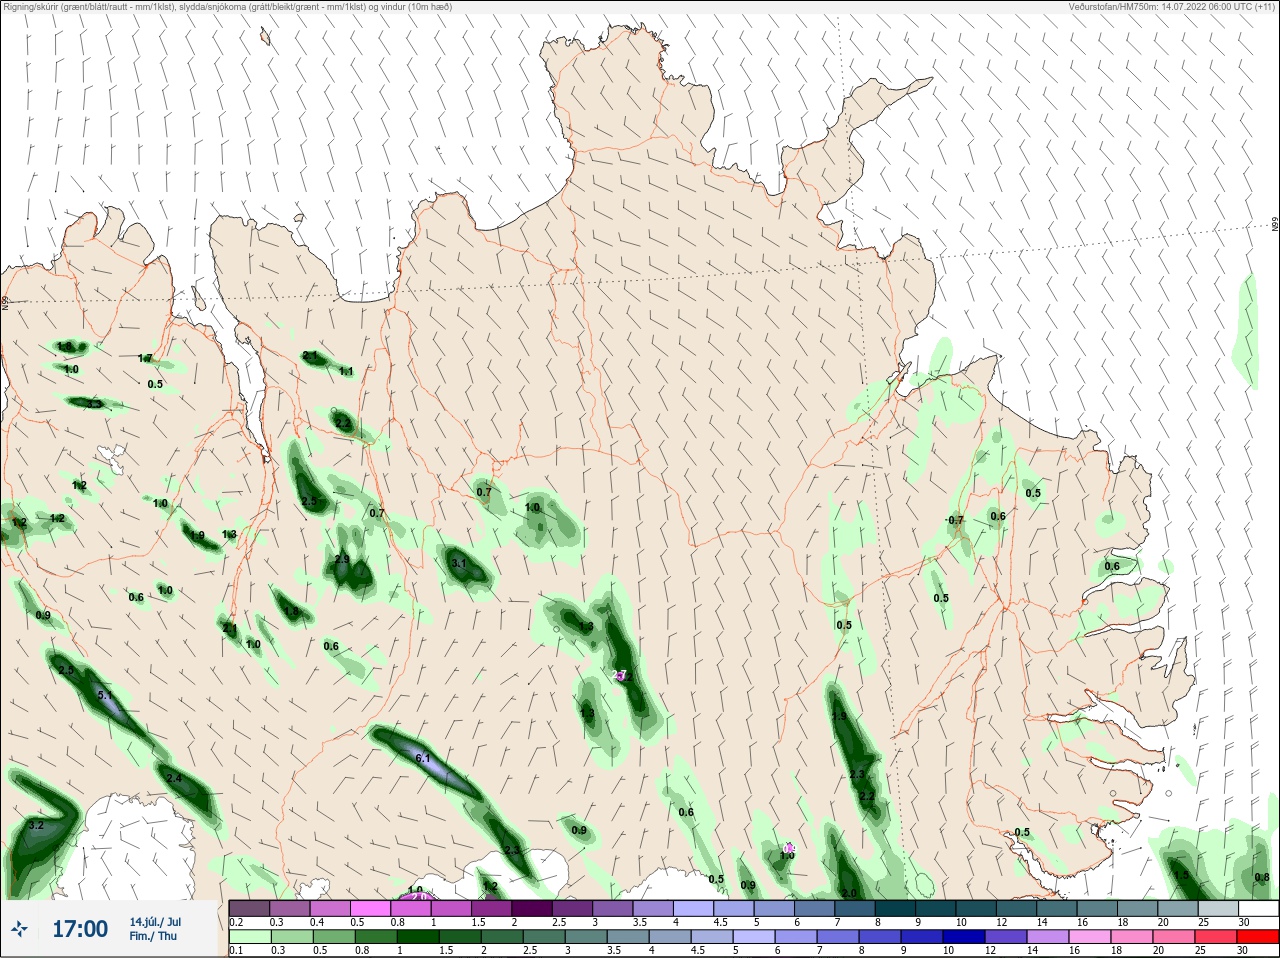Click the 17:00 forecast time label
The width and height of the screenshot is (1280, 958).
pos(80,929)
